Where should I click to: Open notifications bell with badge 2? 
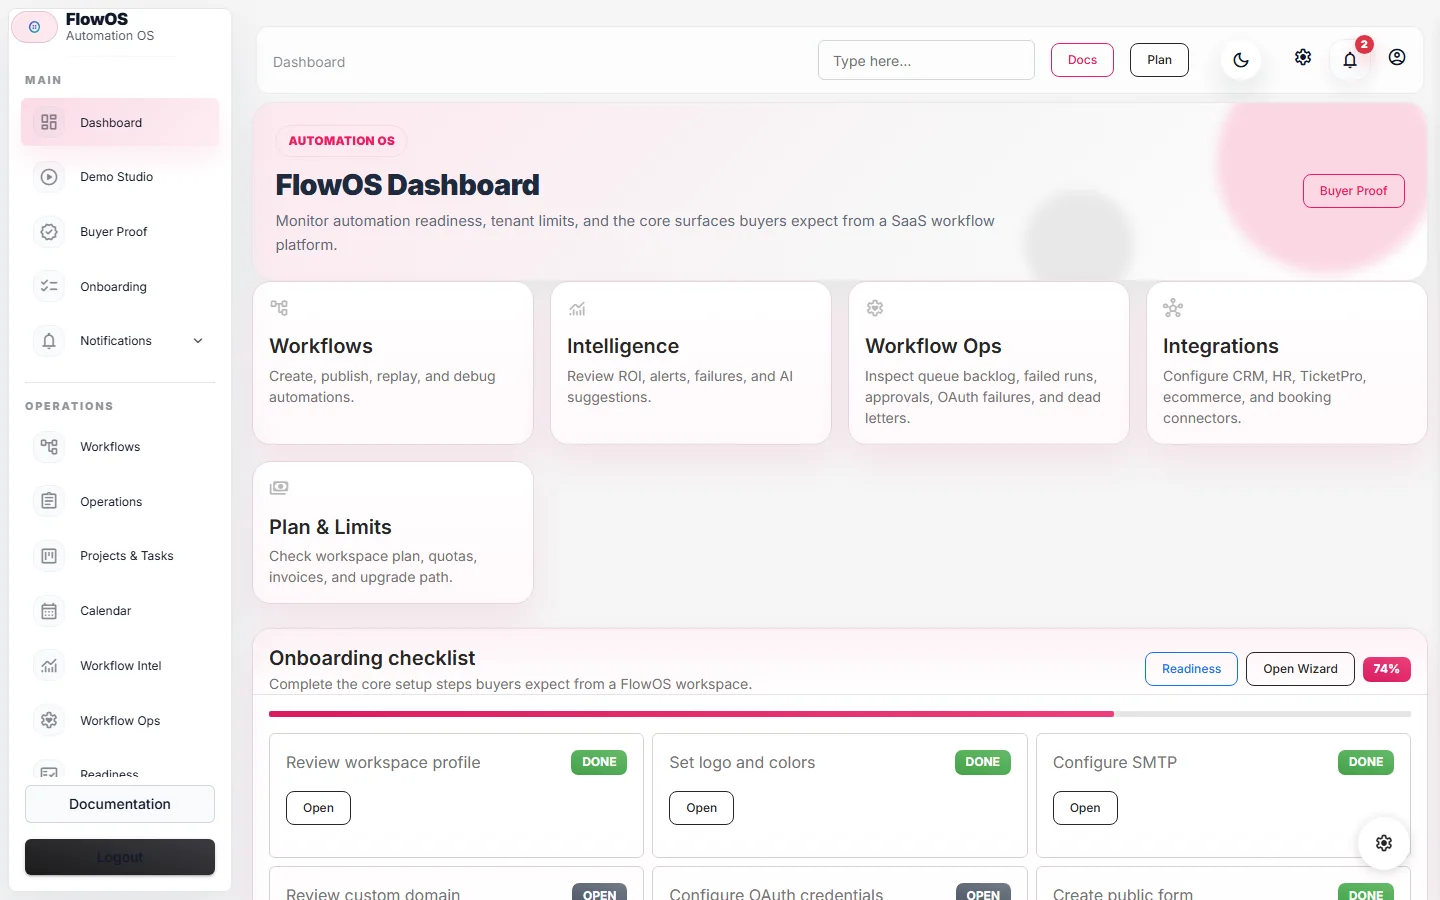(x=1350, y=60)
